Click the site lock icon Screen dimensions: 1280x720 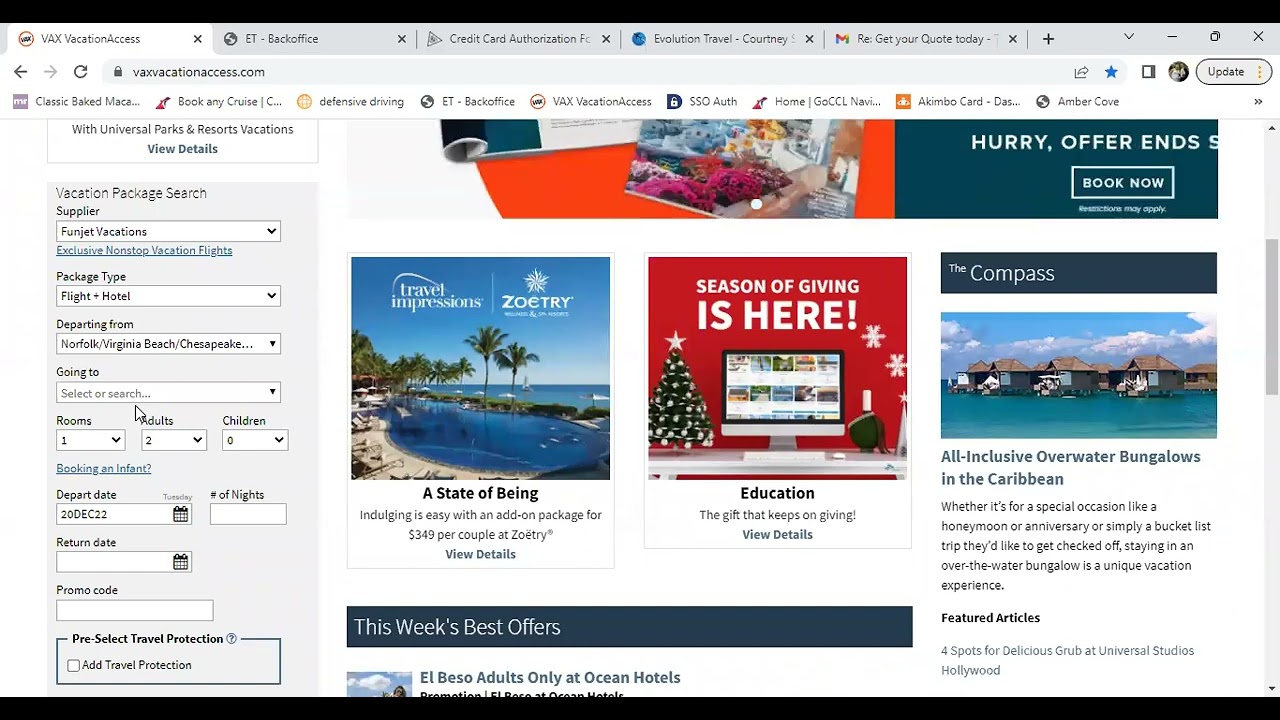coord(118,72)
